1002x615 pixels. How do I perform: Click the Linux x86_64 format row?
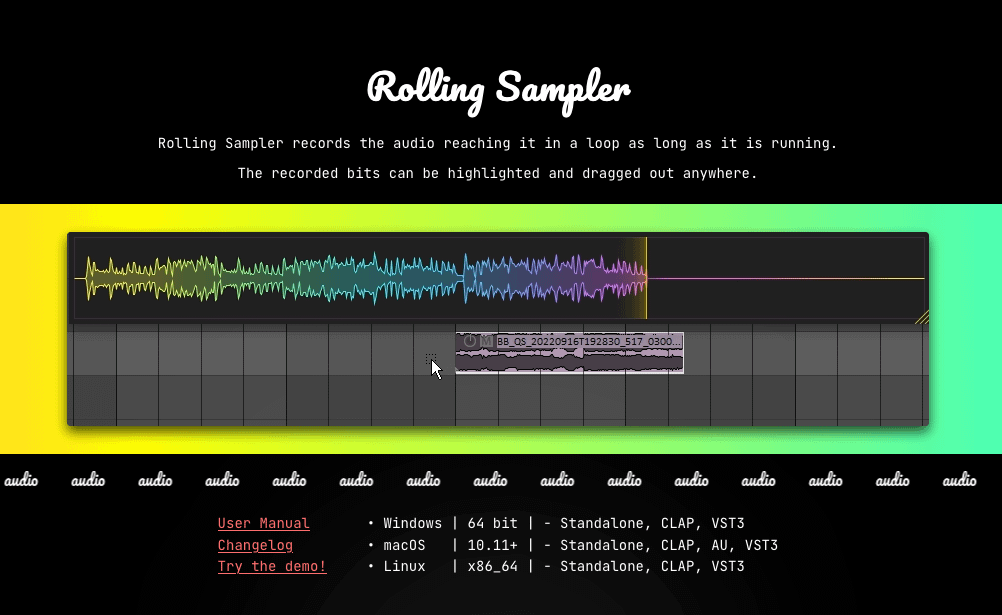pyautogui.click(x=556, y=566)
